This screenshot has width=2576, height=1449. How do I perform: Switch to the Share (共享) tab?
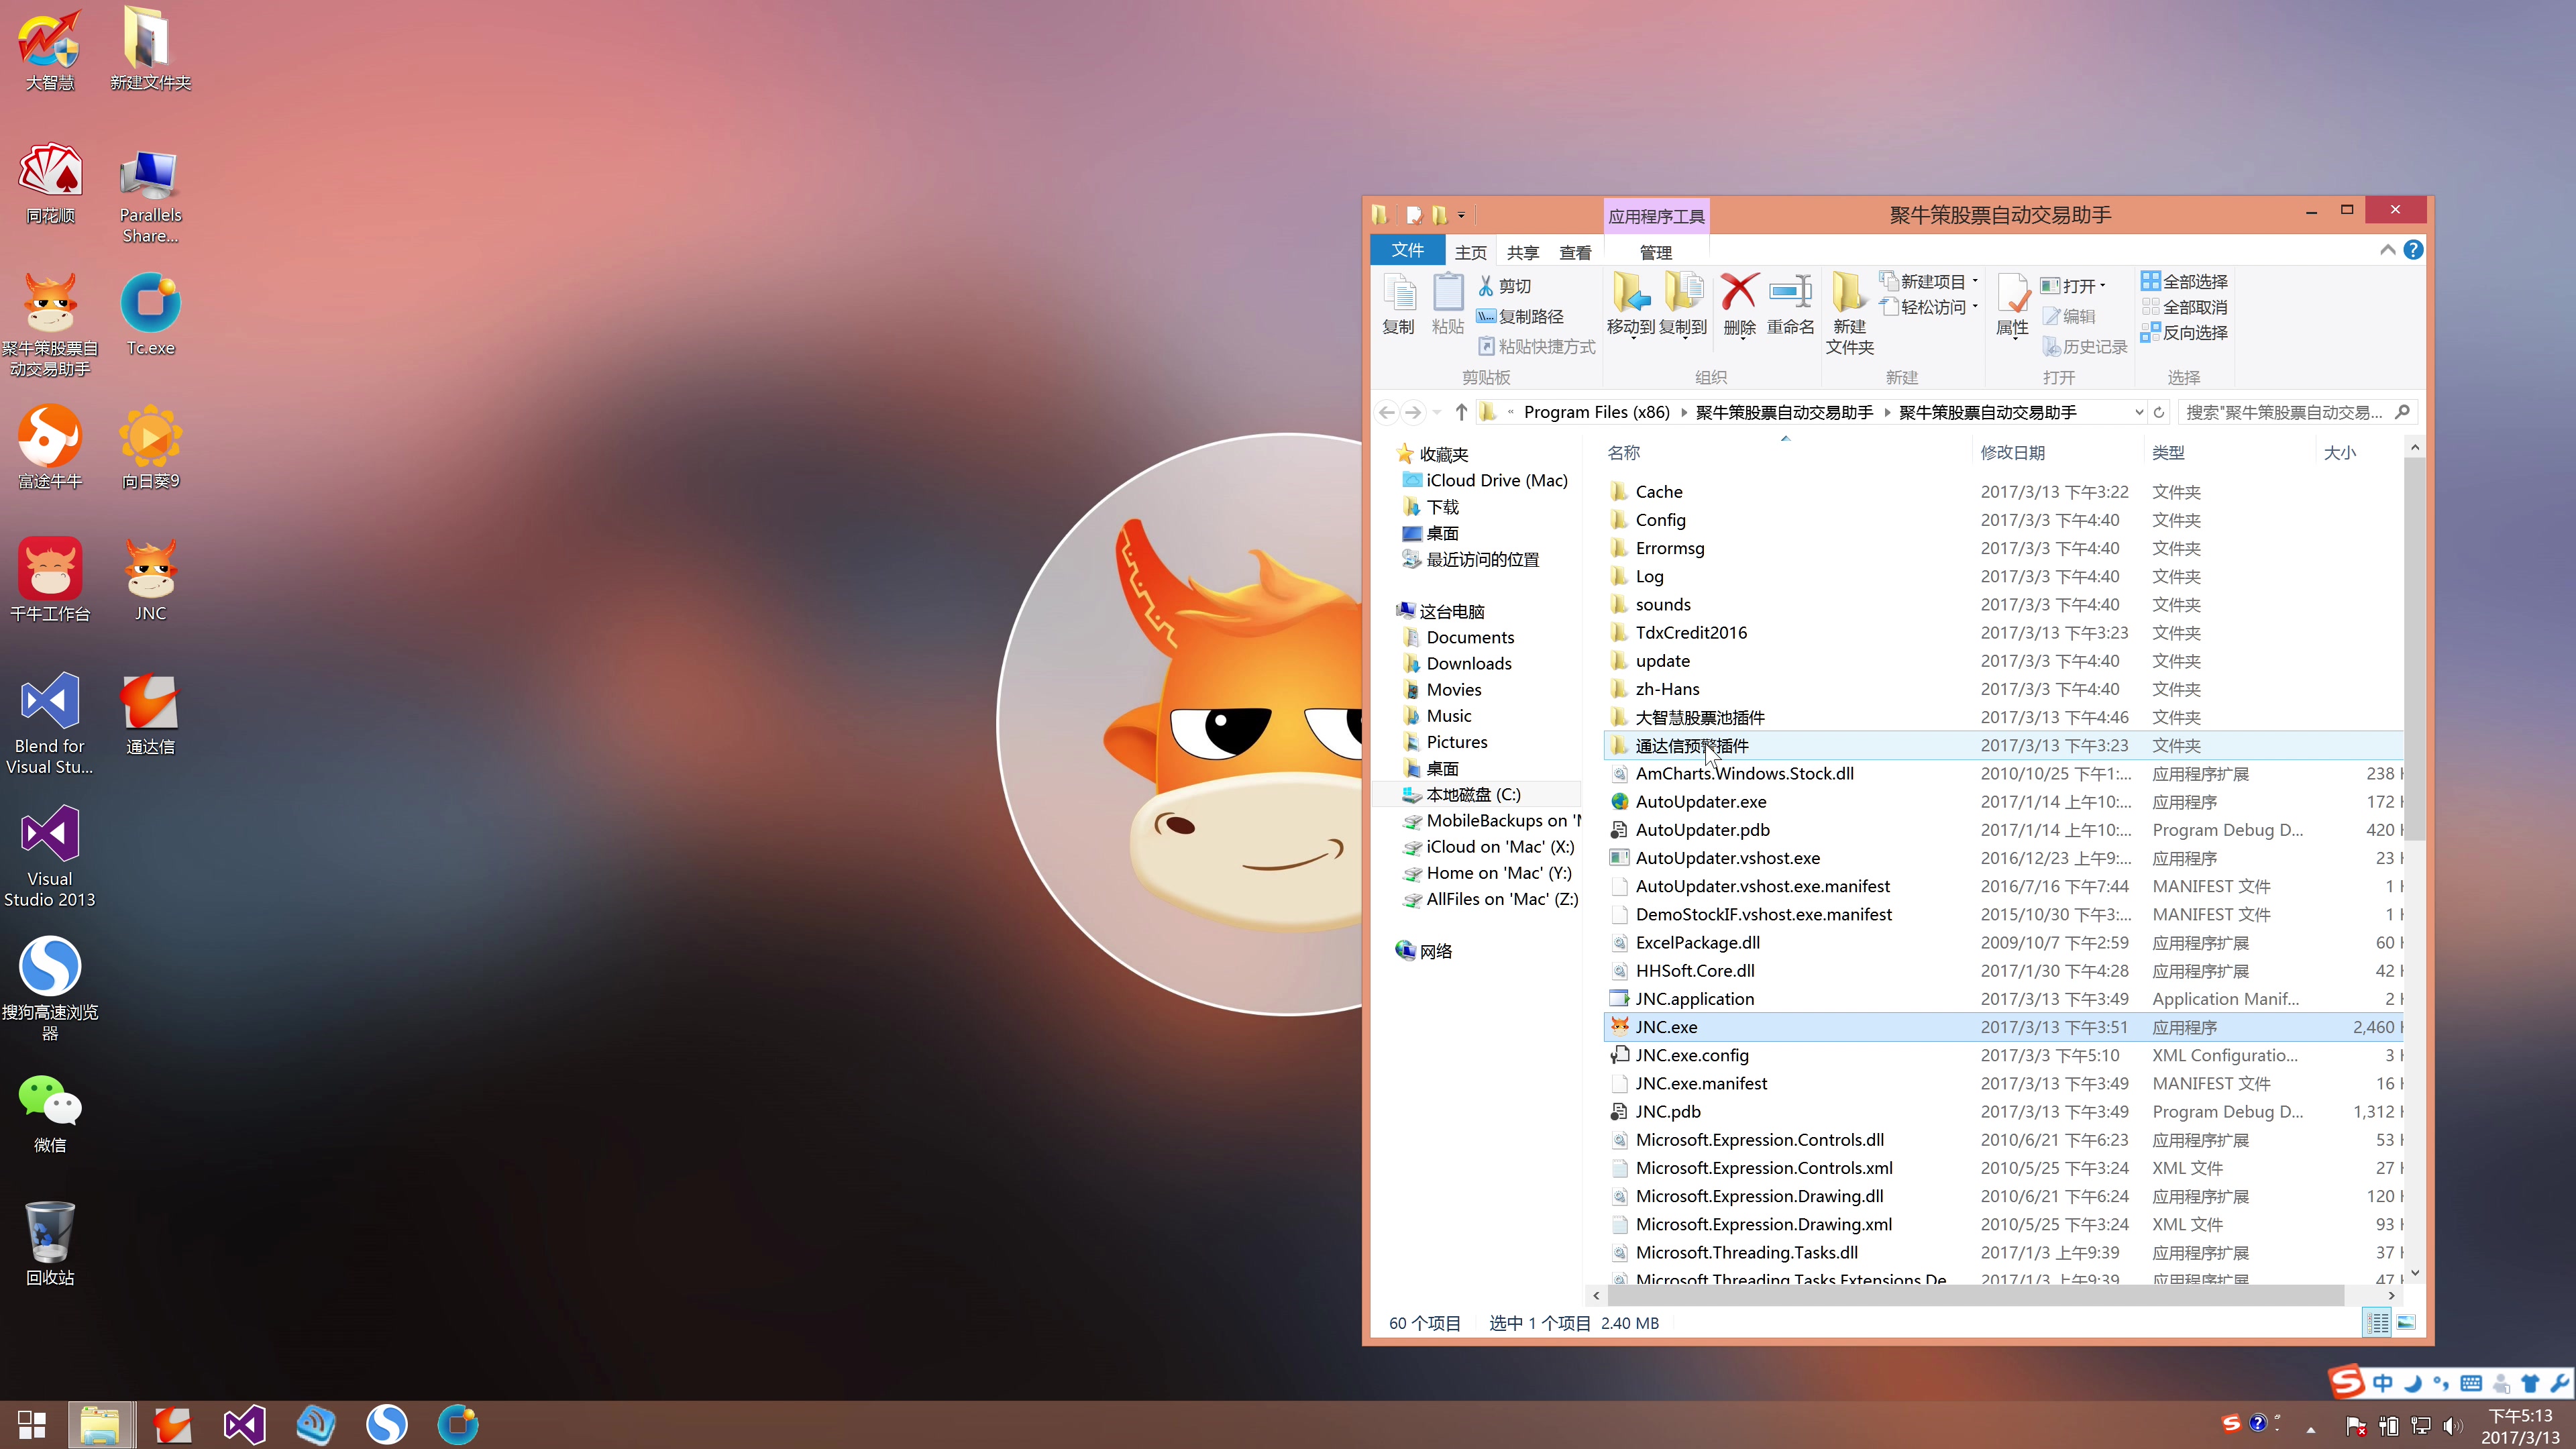(x=1523, y=252)
